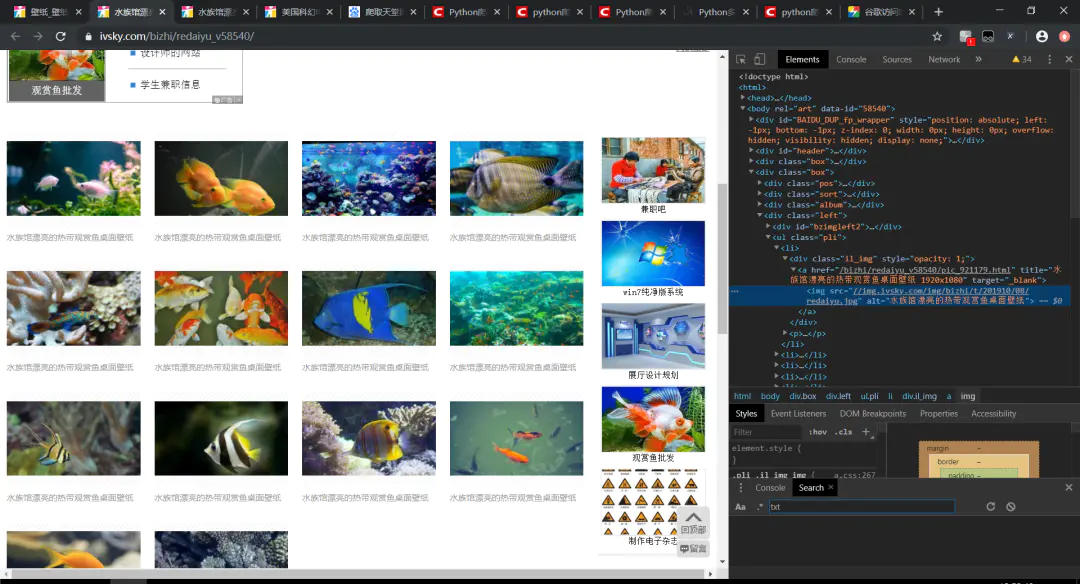Open the Event Listeners tab
This screenshot has height=584, width=1080.
tap(798, 413)
